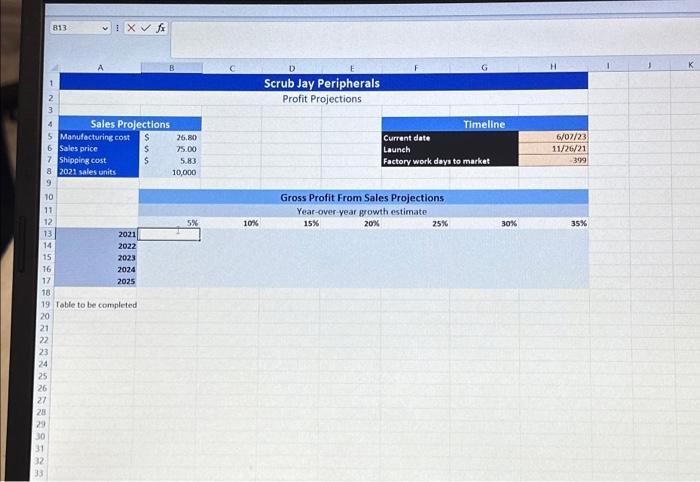Select the Manufacturing cost label cell
Viewport: 700px width, 482px height.
coord(99,137)
